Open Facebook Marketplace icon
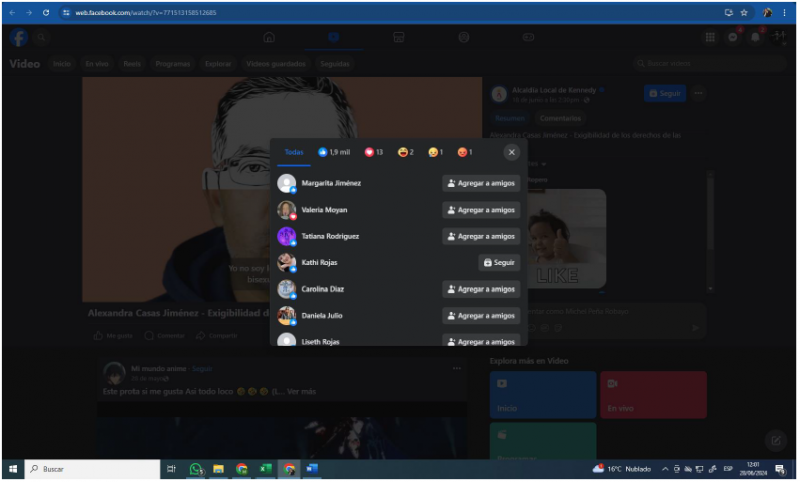 coord(399,37)
